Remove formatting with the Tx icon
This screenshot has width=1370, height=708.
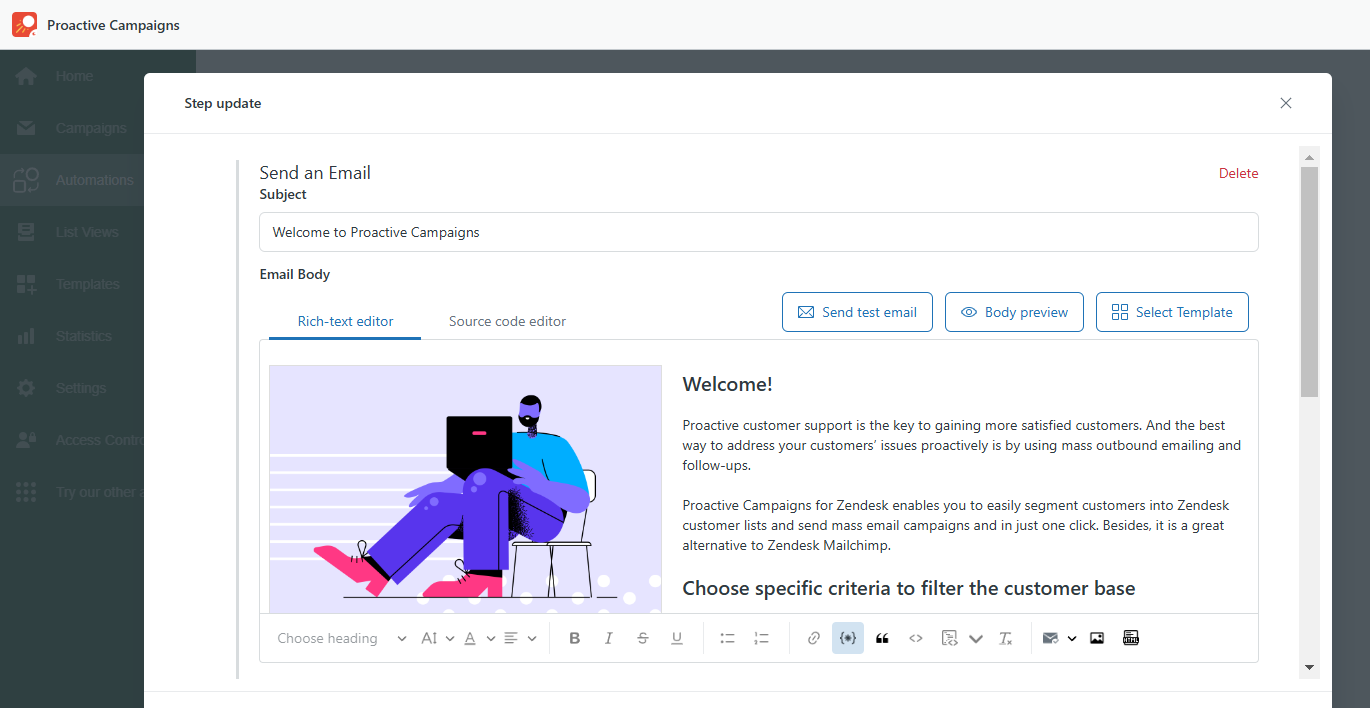pos(1006,638)
